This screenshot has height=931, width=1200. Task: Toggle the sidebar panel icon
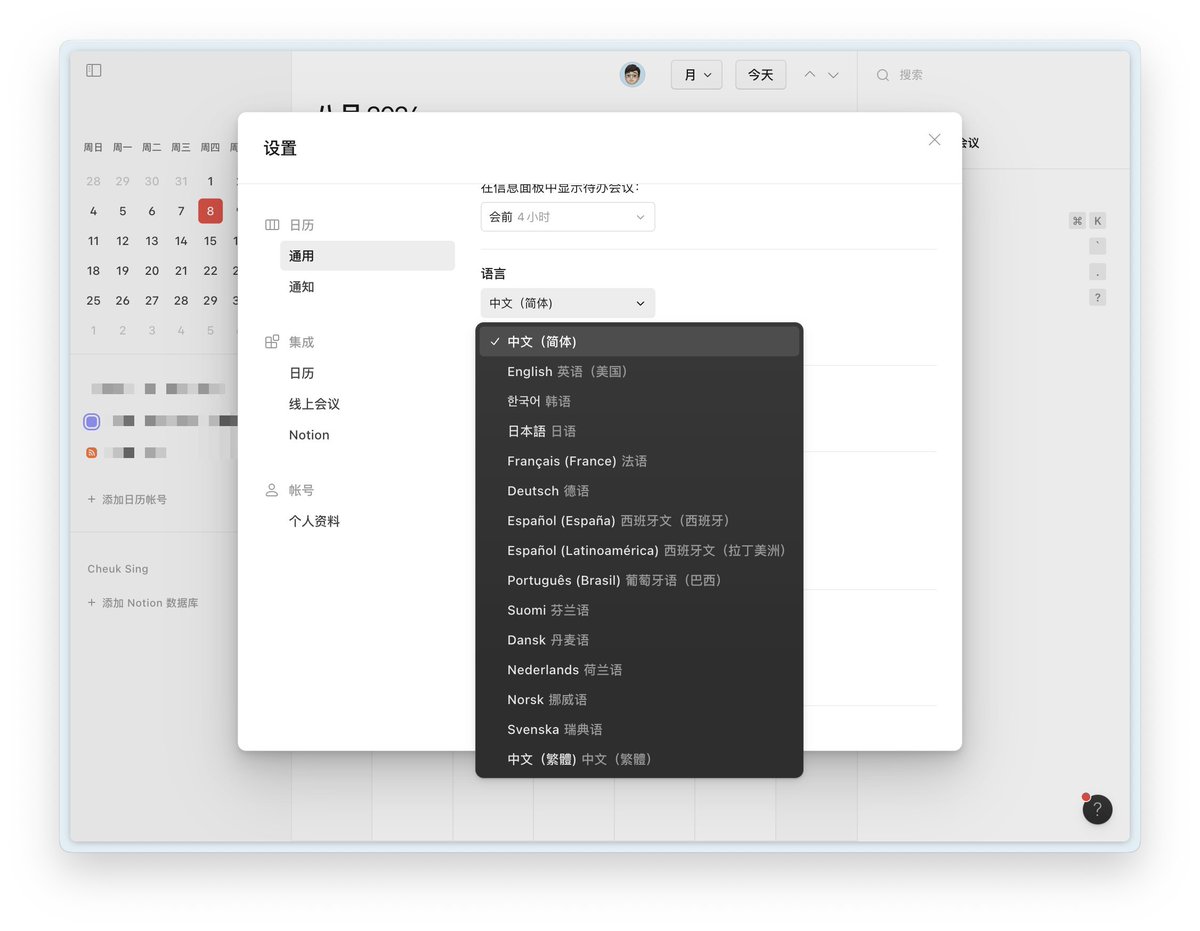click(x=94, y=71)
